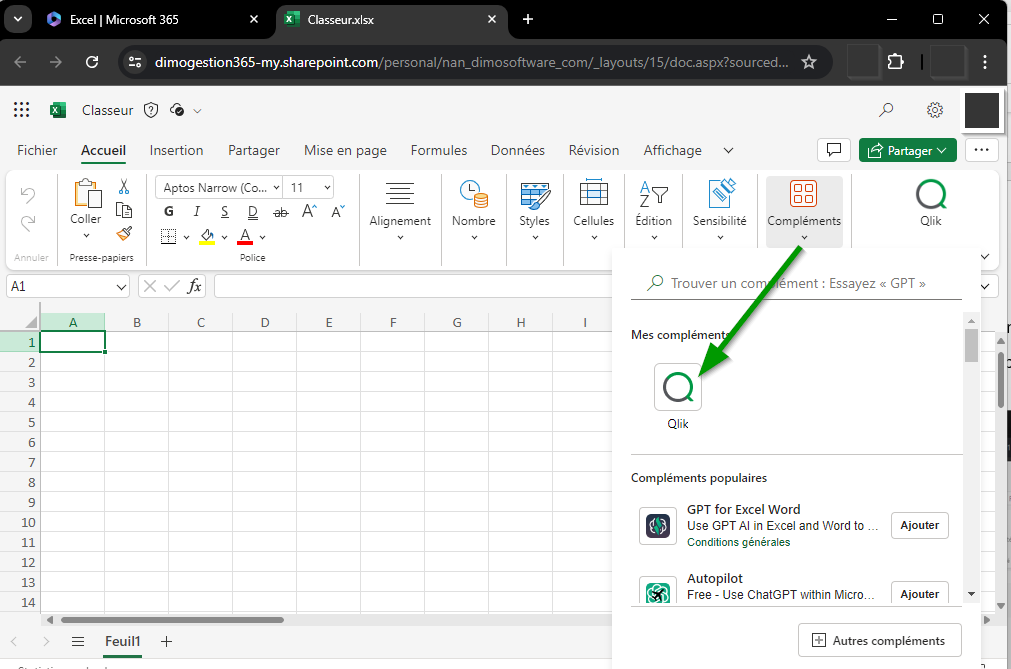Click the Compléments ribbon button
Screen dimensions: 1011x669
coord(804,211)
